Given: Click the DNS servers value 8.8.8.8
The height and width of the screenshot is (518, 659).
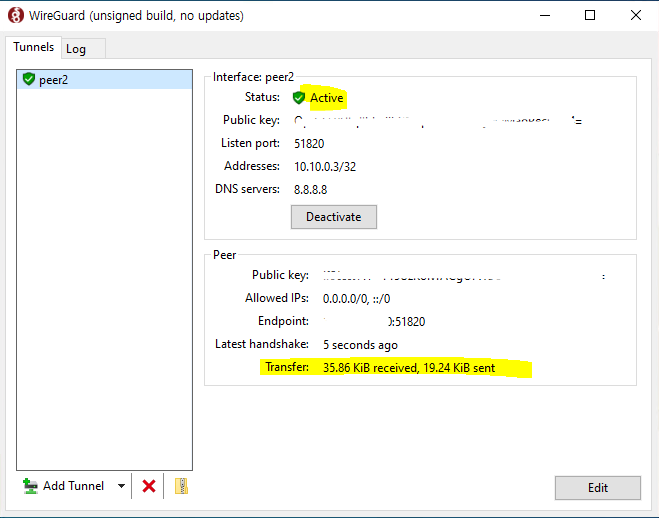Looking at the screenshot, I should 310,189.
